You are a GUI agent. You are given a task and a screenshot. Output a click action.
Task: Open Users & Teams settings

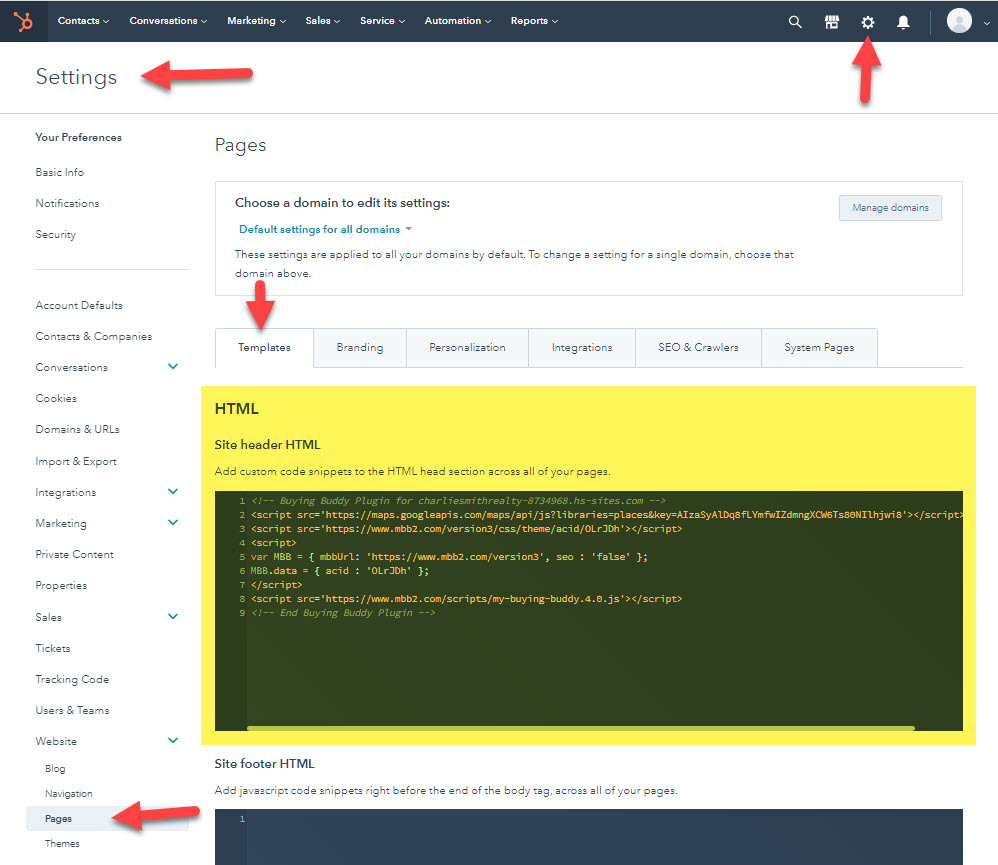(x=72, y=710)
